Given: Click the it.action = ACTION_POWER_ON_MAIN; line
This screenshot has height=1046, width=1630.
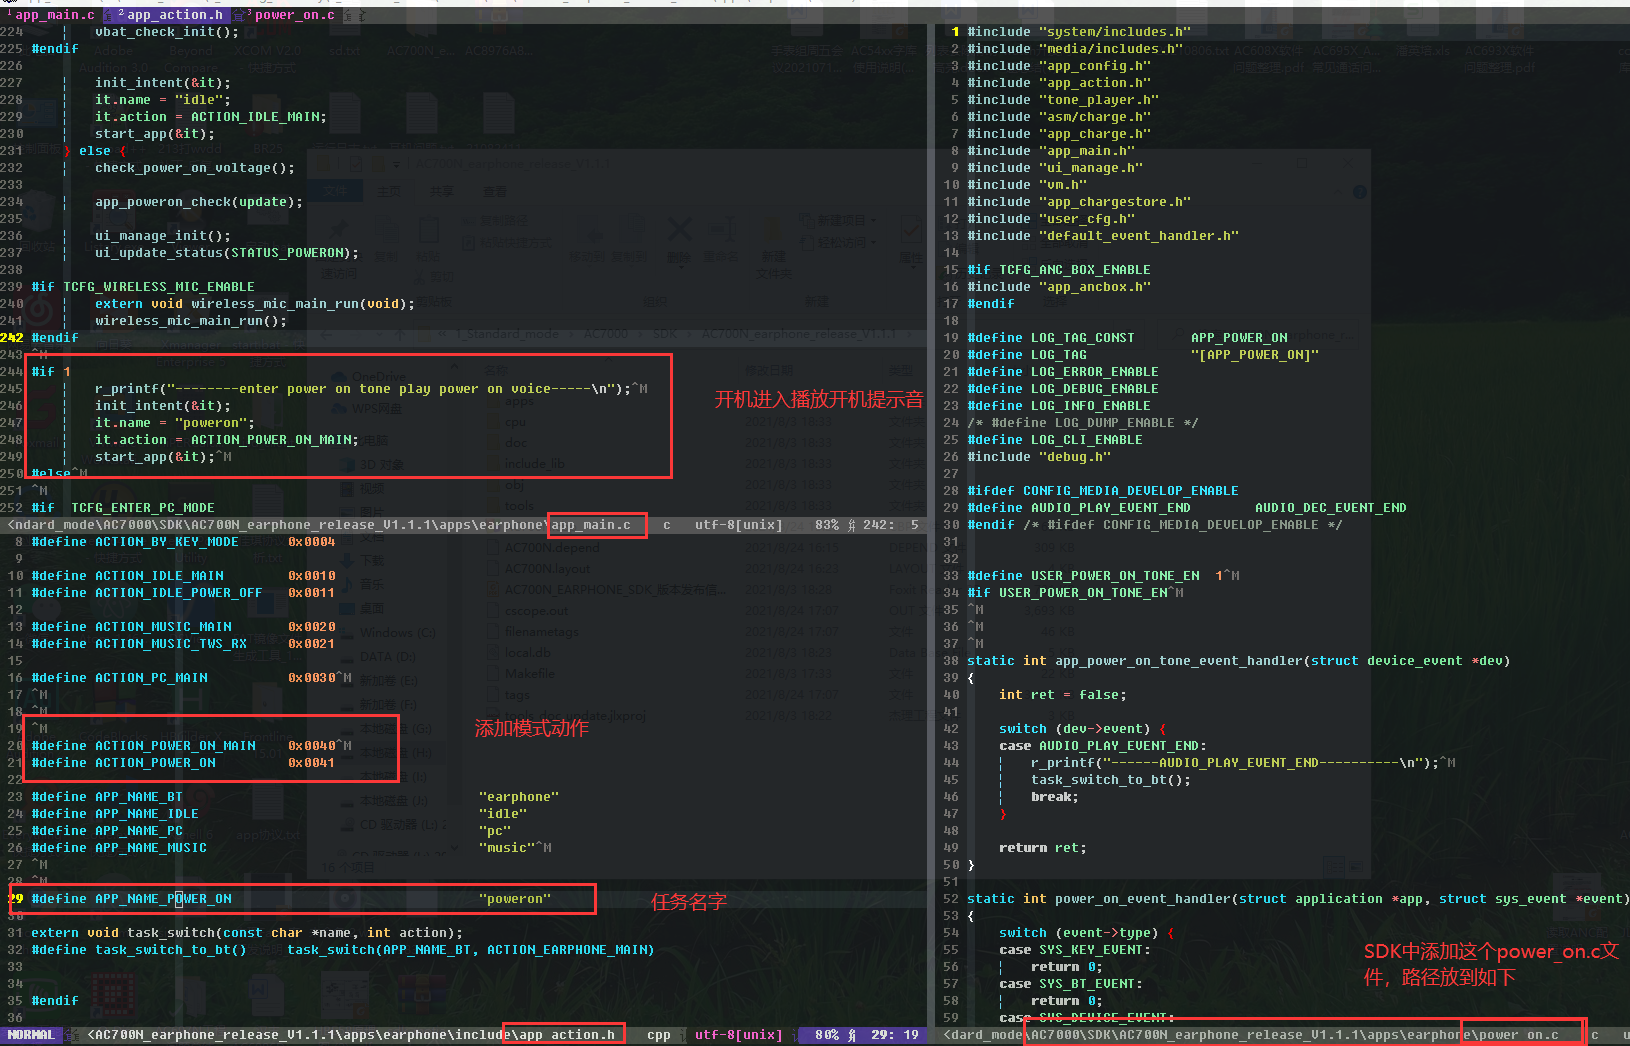Looking at the screenshot, I should click(x=227, y=440).
